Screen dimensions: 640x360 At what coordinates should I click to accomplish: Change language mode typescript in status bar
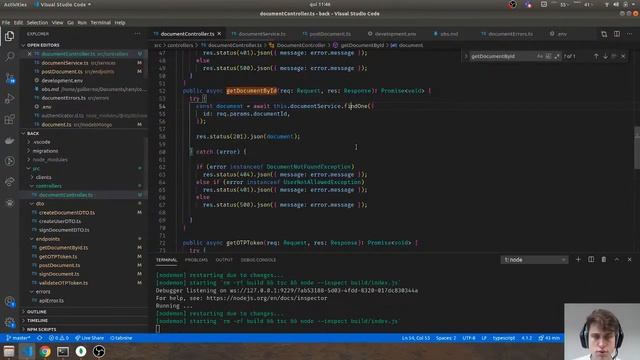[504, 338]
